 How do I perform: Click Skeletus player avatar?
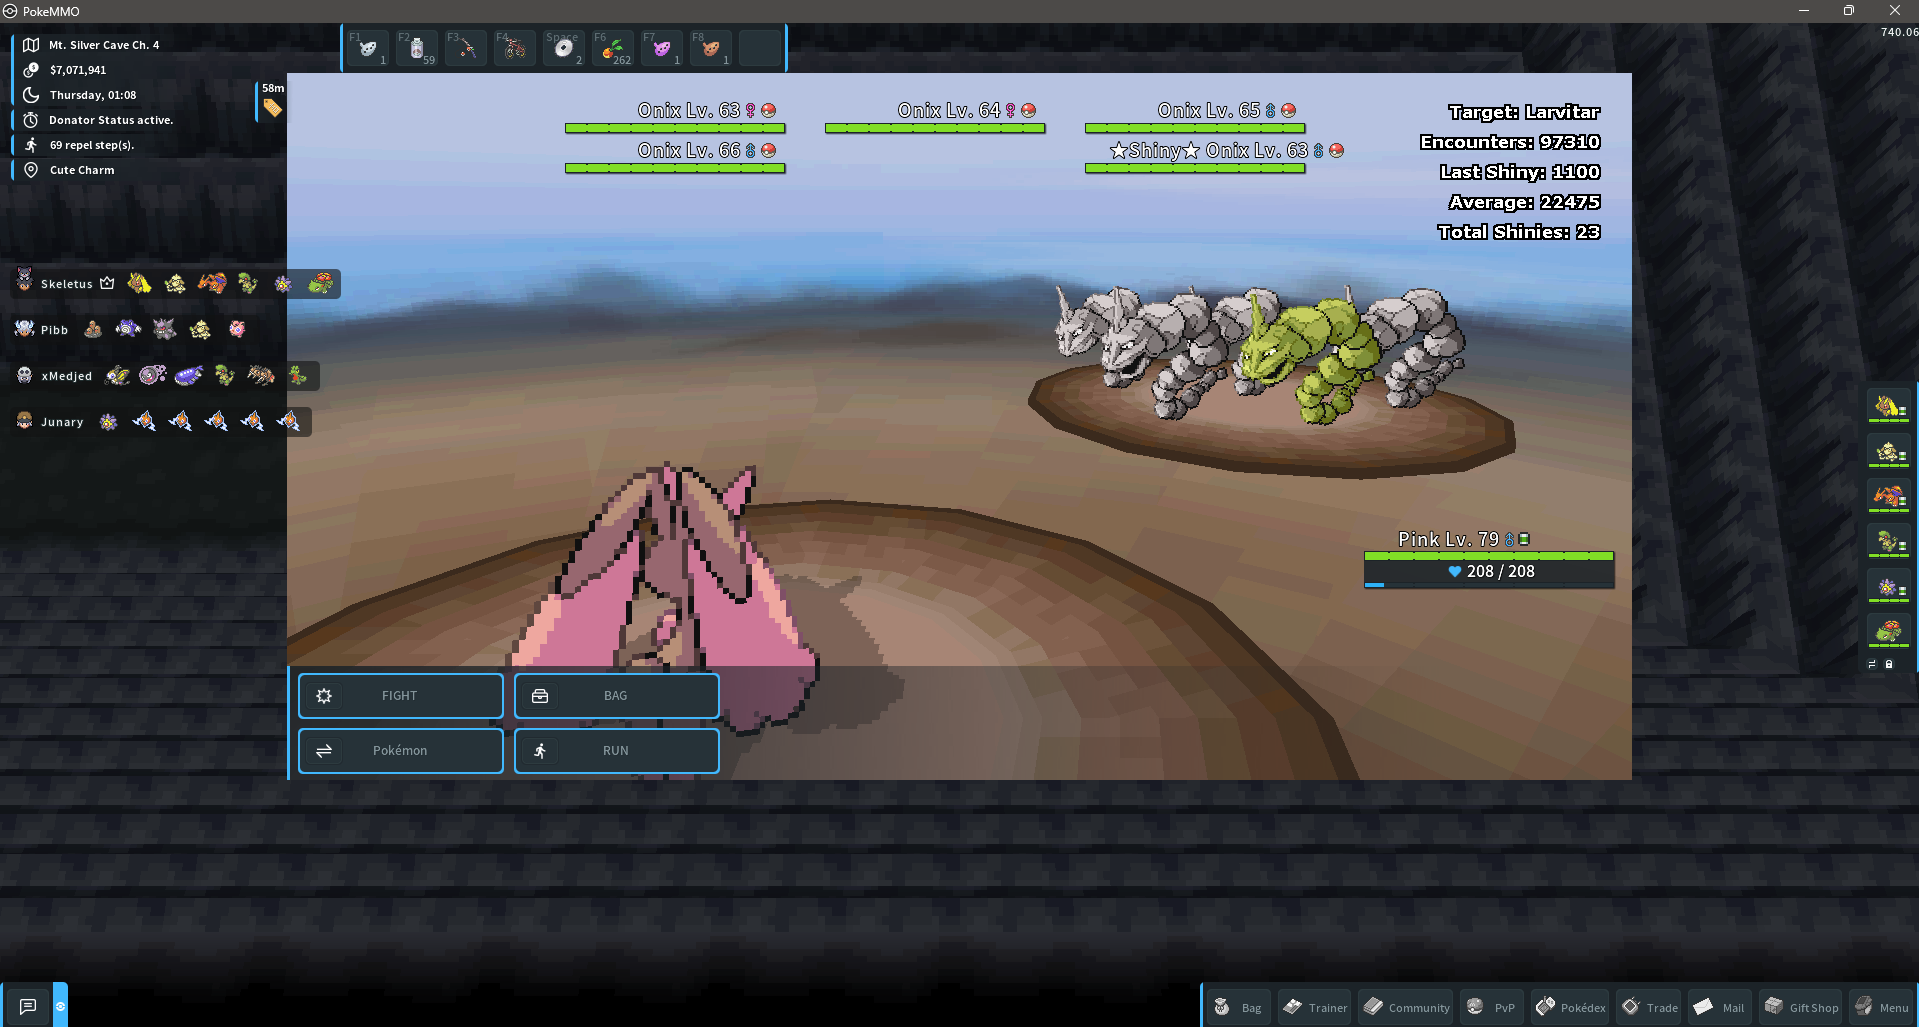click(x=24, y=281)
